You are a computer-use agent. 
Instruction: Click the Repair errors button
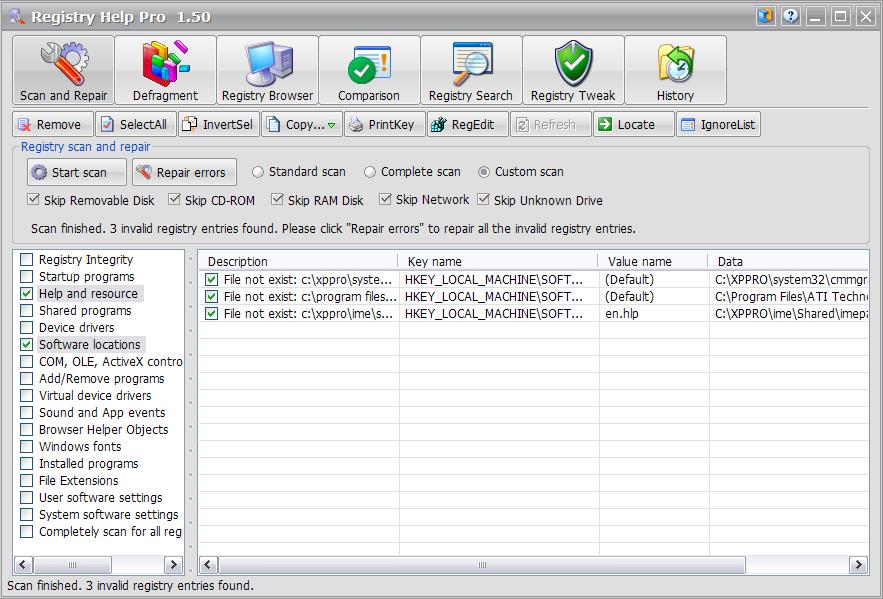coord(184,172)
